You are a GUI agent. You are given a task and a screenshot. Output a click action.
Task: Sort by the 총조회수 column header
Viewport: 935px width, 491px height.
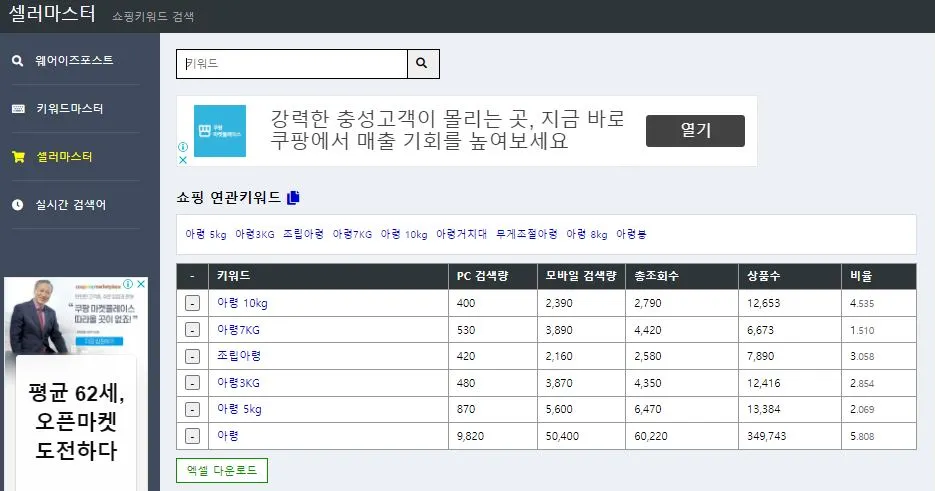(x=682, y=276)
